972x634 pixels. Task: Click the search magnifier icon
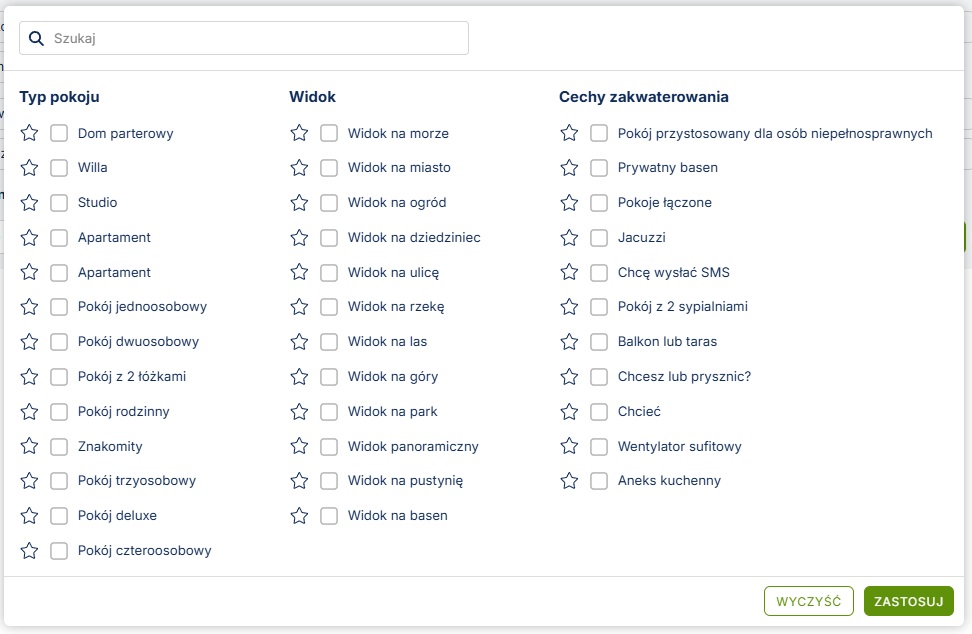pos(37,39)
